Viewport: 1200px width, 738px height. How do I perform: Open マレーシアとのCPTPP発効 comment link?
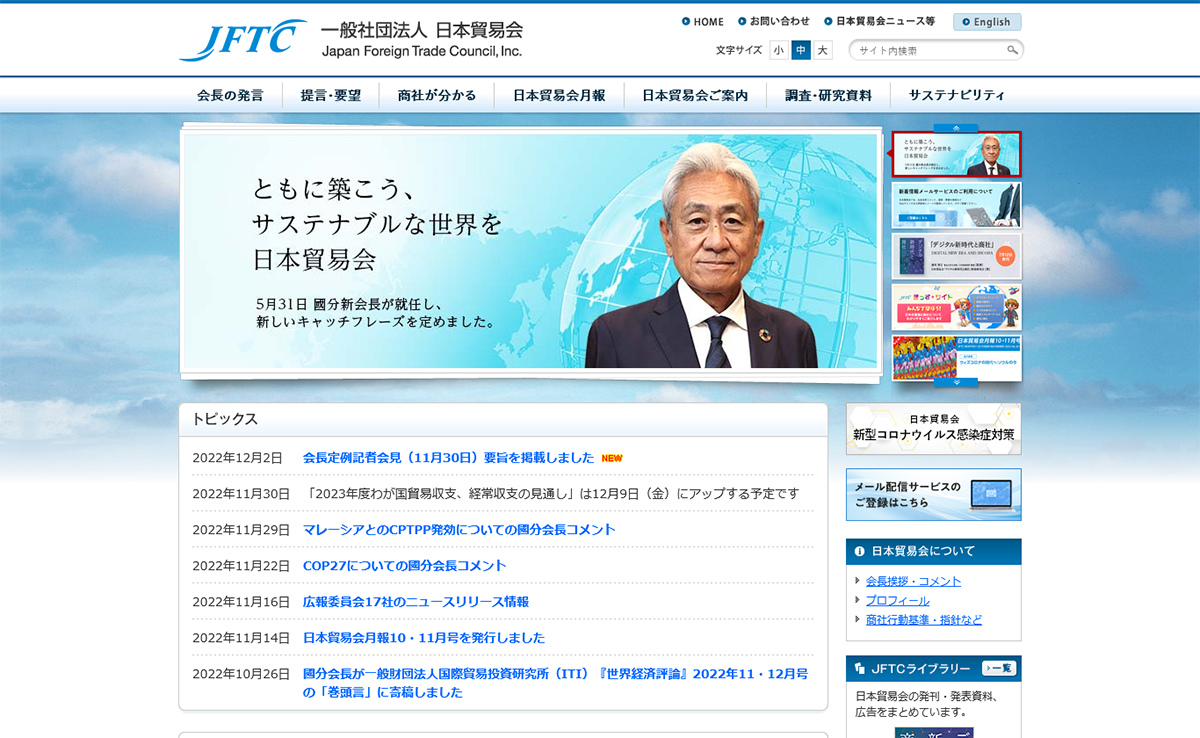459,530
